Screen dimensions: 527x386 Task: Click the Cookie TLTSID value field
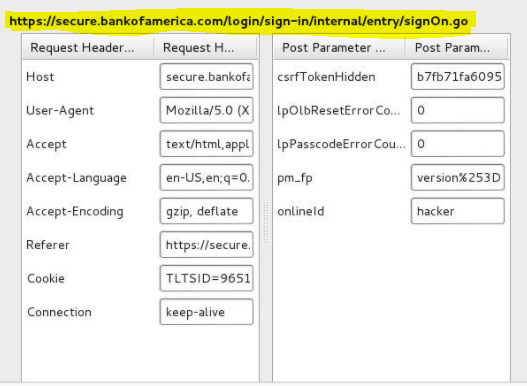click(206, 278)
